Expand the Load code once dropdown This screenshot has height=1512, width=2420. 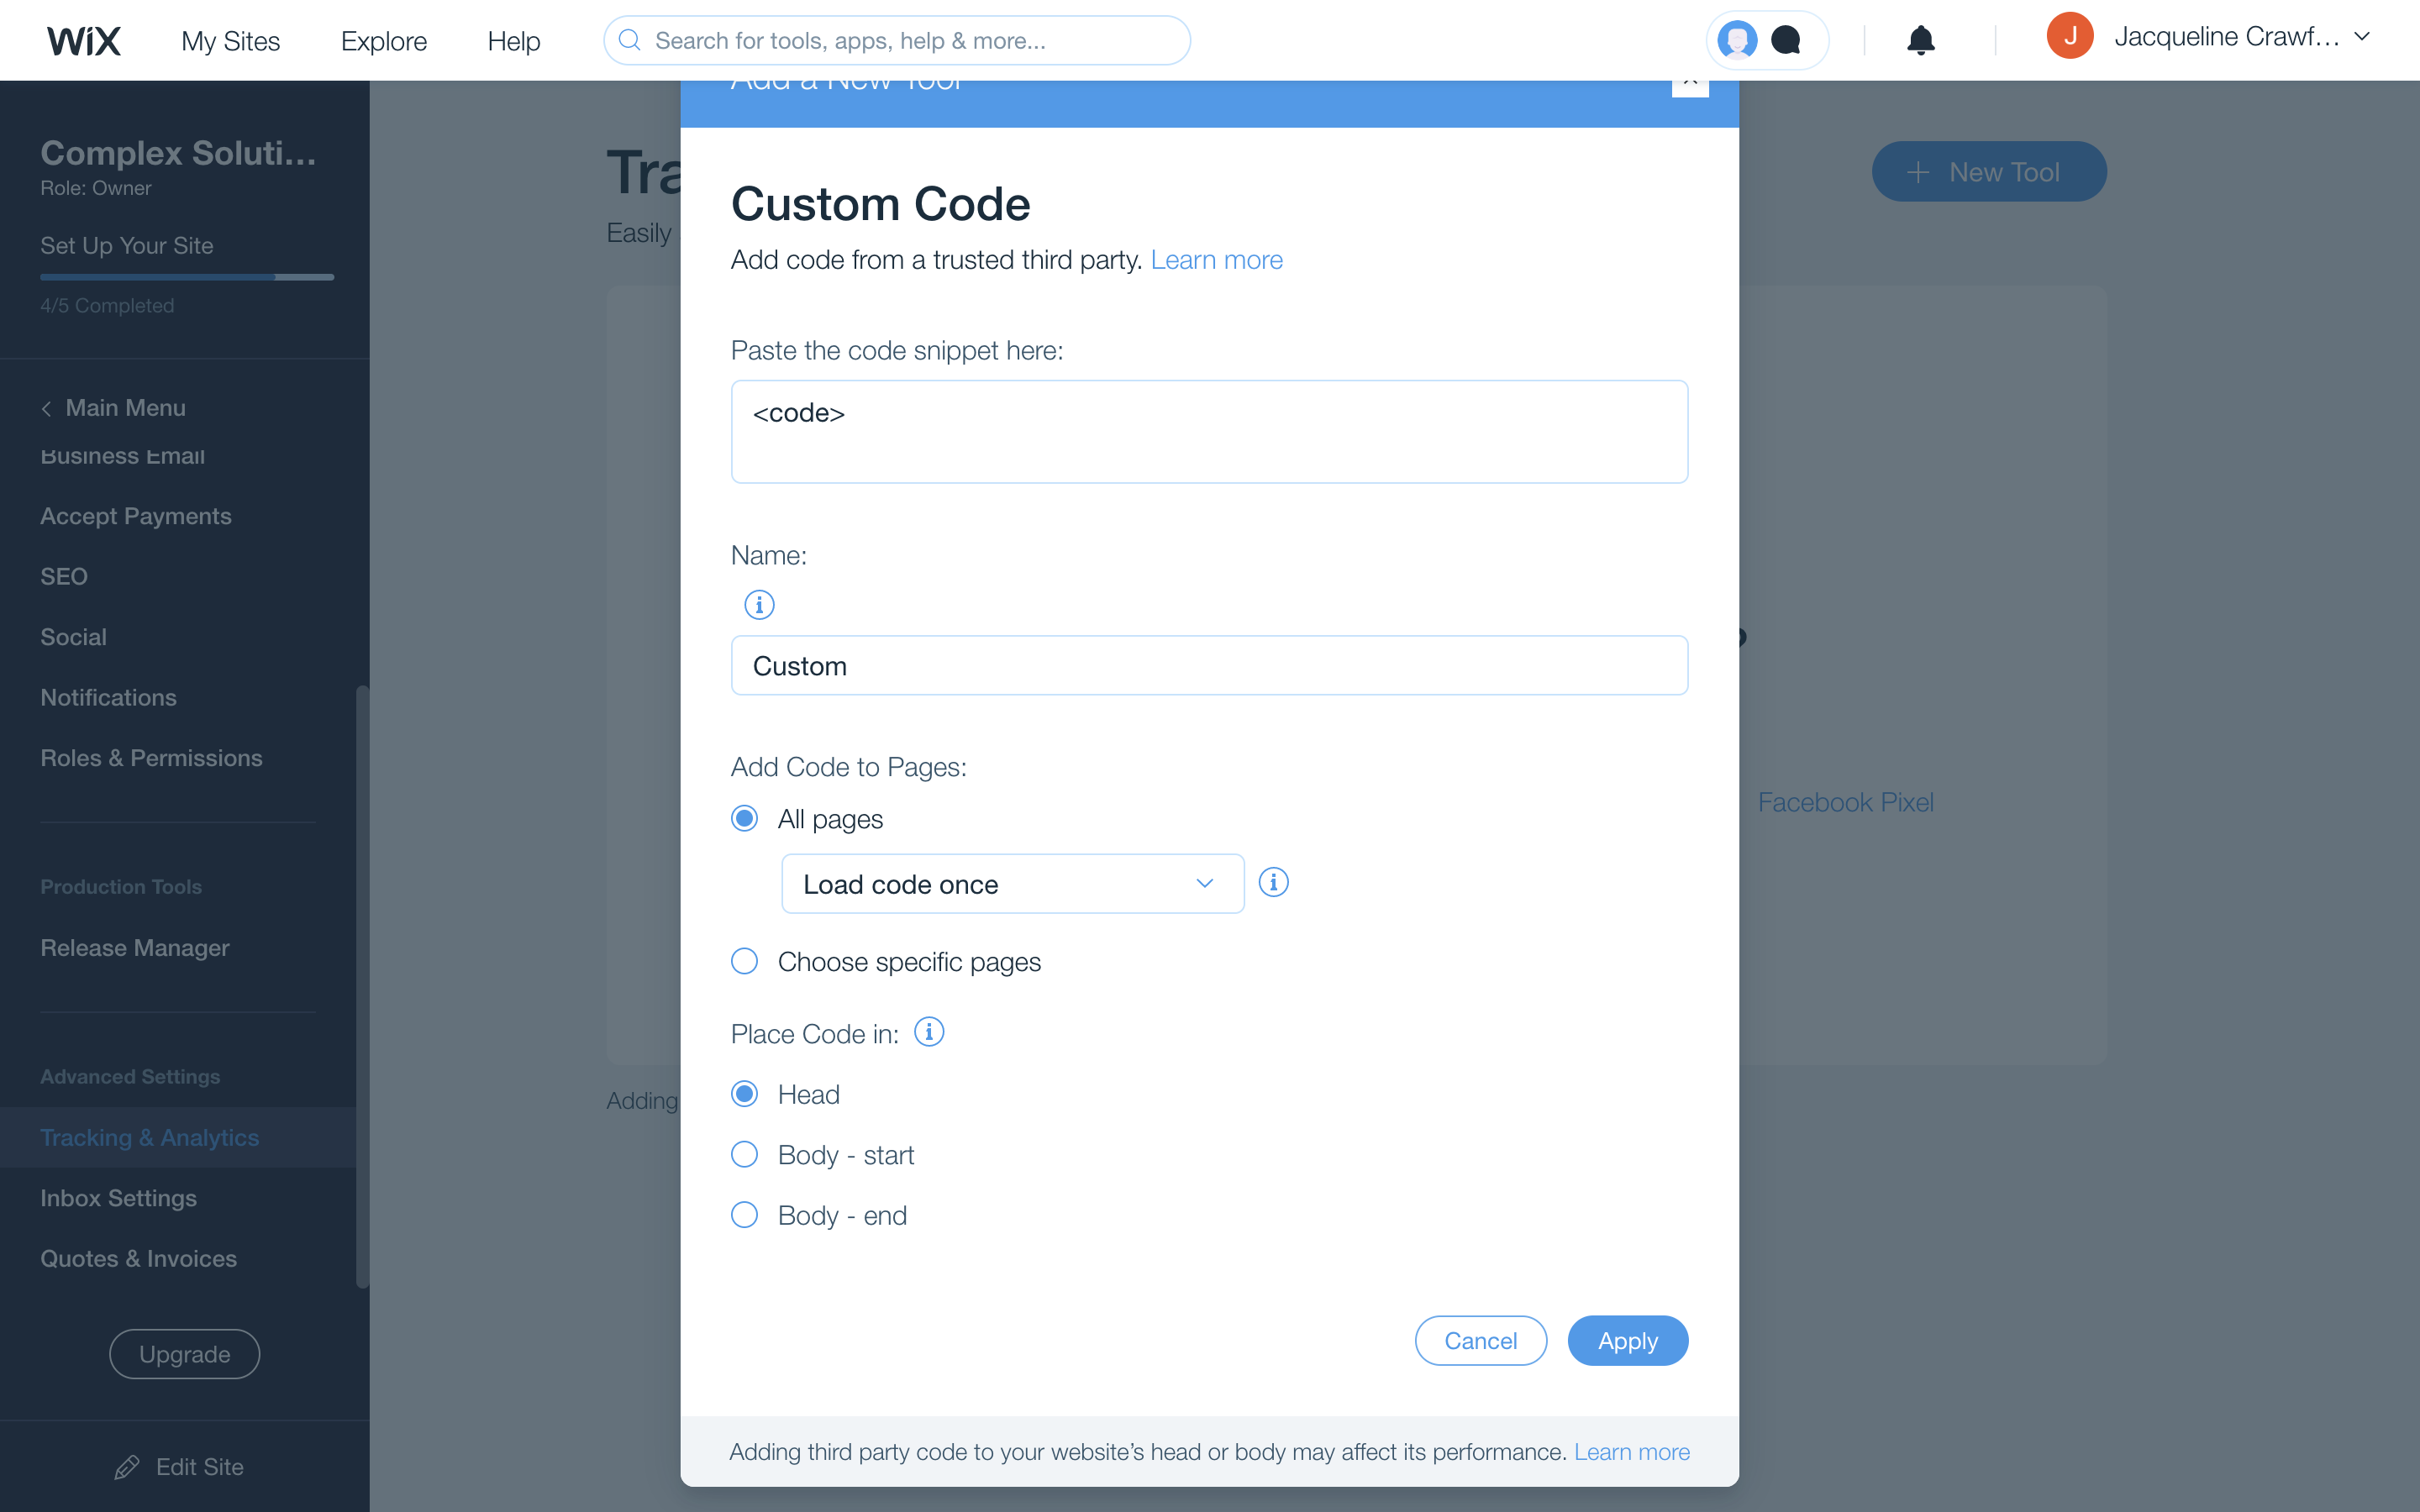tap(1013, 883)
